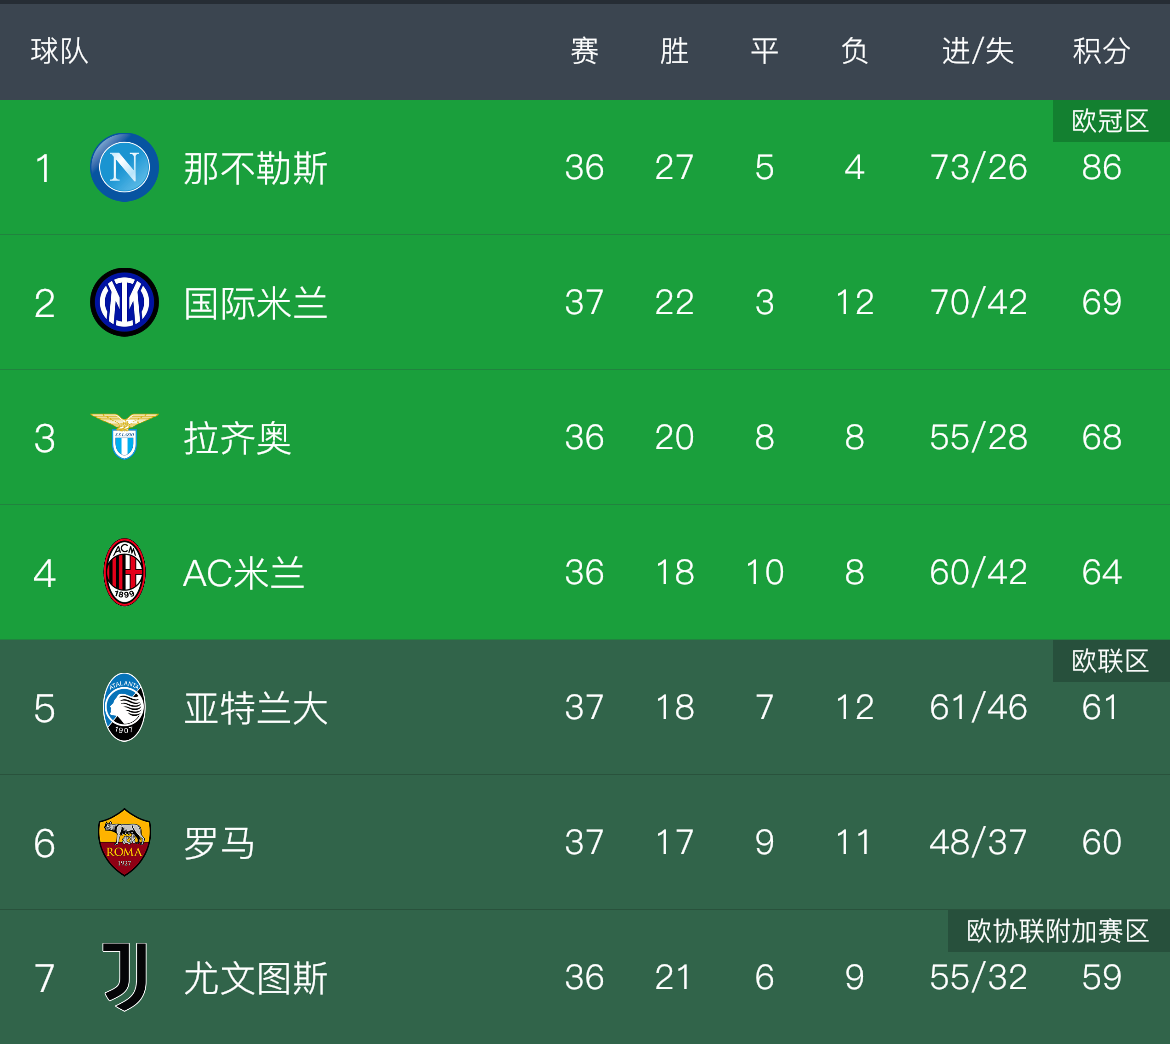This screenshot has width=1170, height=1044.
Task: Click the Inter Milan crest
Action: (124, 302)
